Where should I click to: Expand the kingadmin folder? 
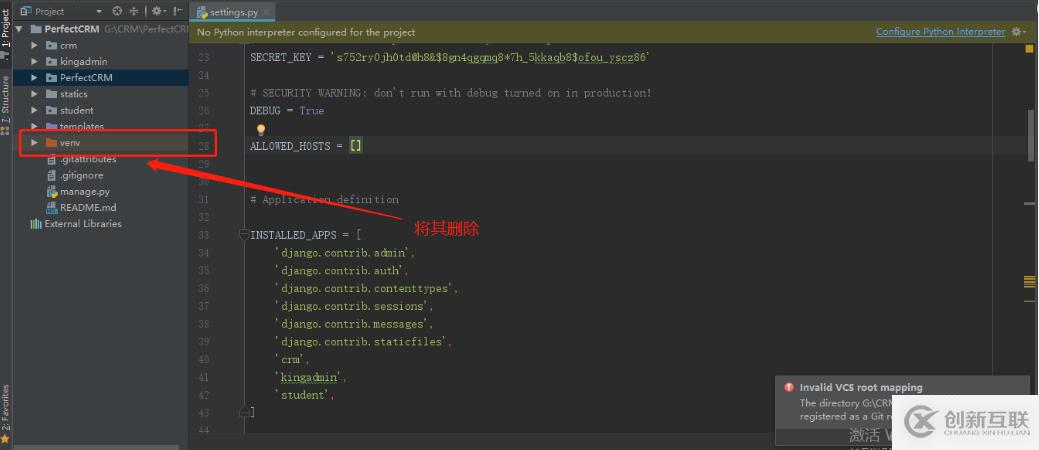tap(34, 62)
